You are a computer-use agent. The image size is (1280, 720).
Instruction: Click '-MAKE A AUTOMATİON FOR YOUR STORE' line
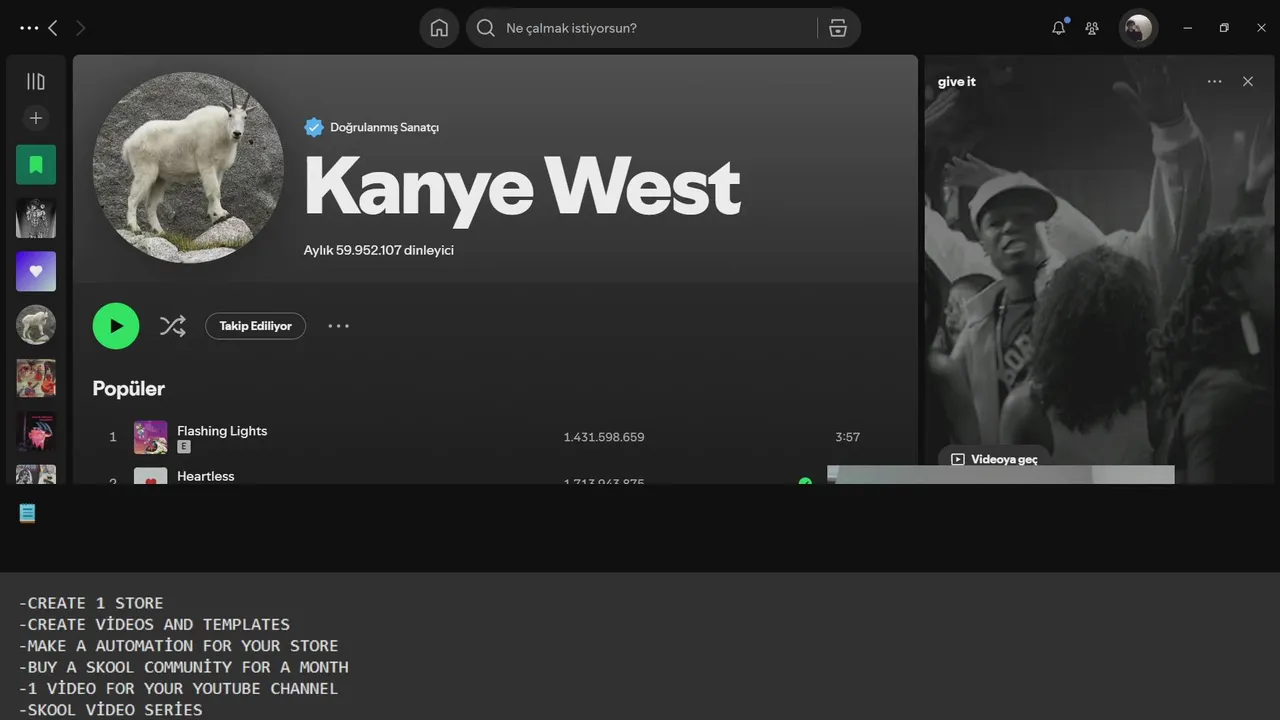178,646
